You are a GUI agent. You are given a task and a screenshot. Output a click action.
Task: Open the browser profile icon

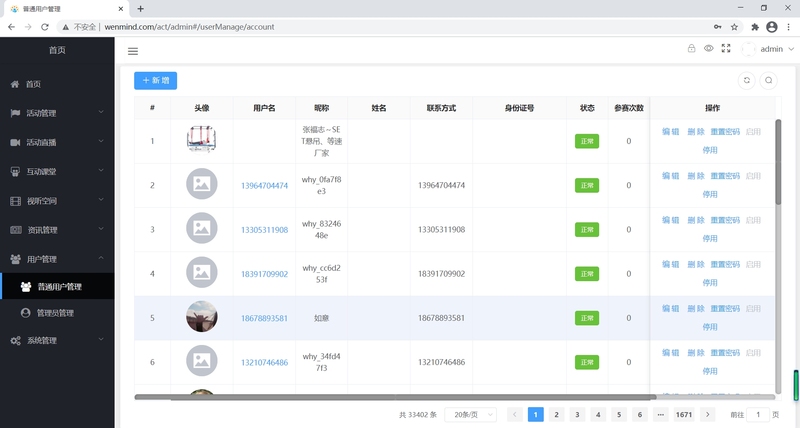click(772, 27)
